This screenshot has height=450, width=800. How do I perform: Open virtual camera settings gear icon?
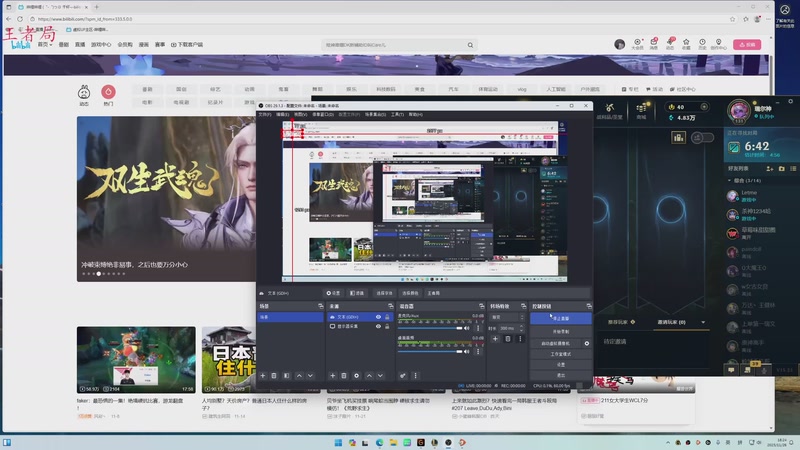point(587,342)
